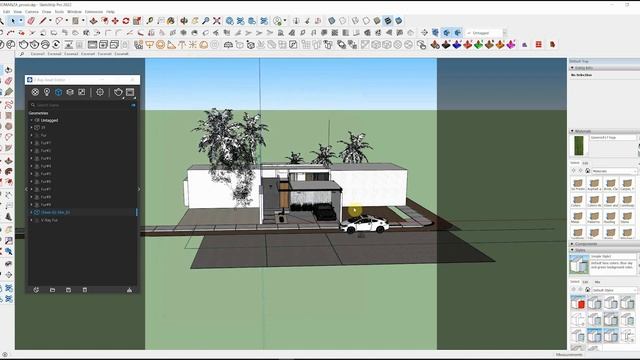Image resolution: width=640 pixels, height=360 pixels.
Task: Switch to Styles Mix tab
Action: pos(597,282)
